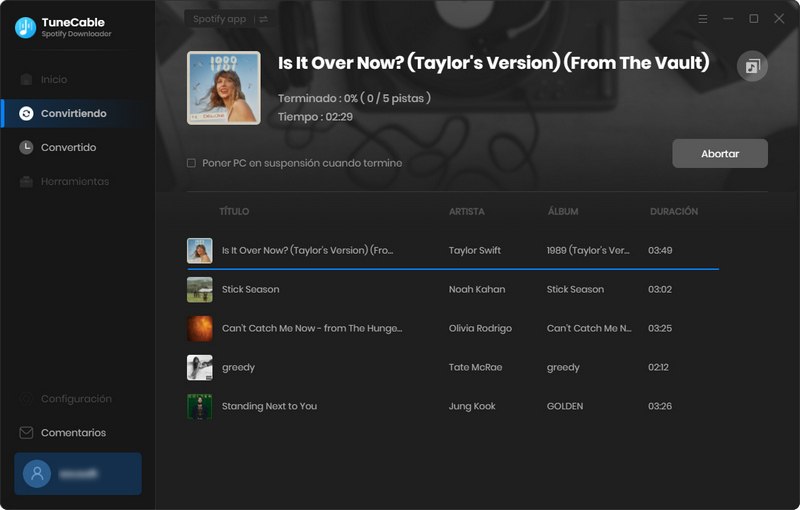Click the open output folder icon
800x510 pixels.
click(752, 66)
